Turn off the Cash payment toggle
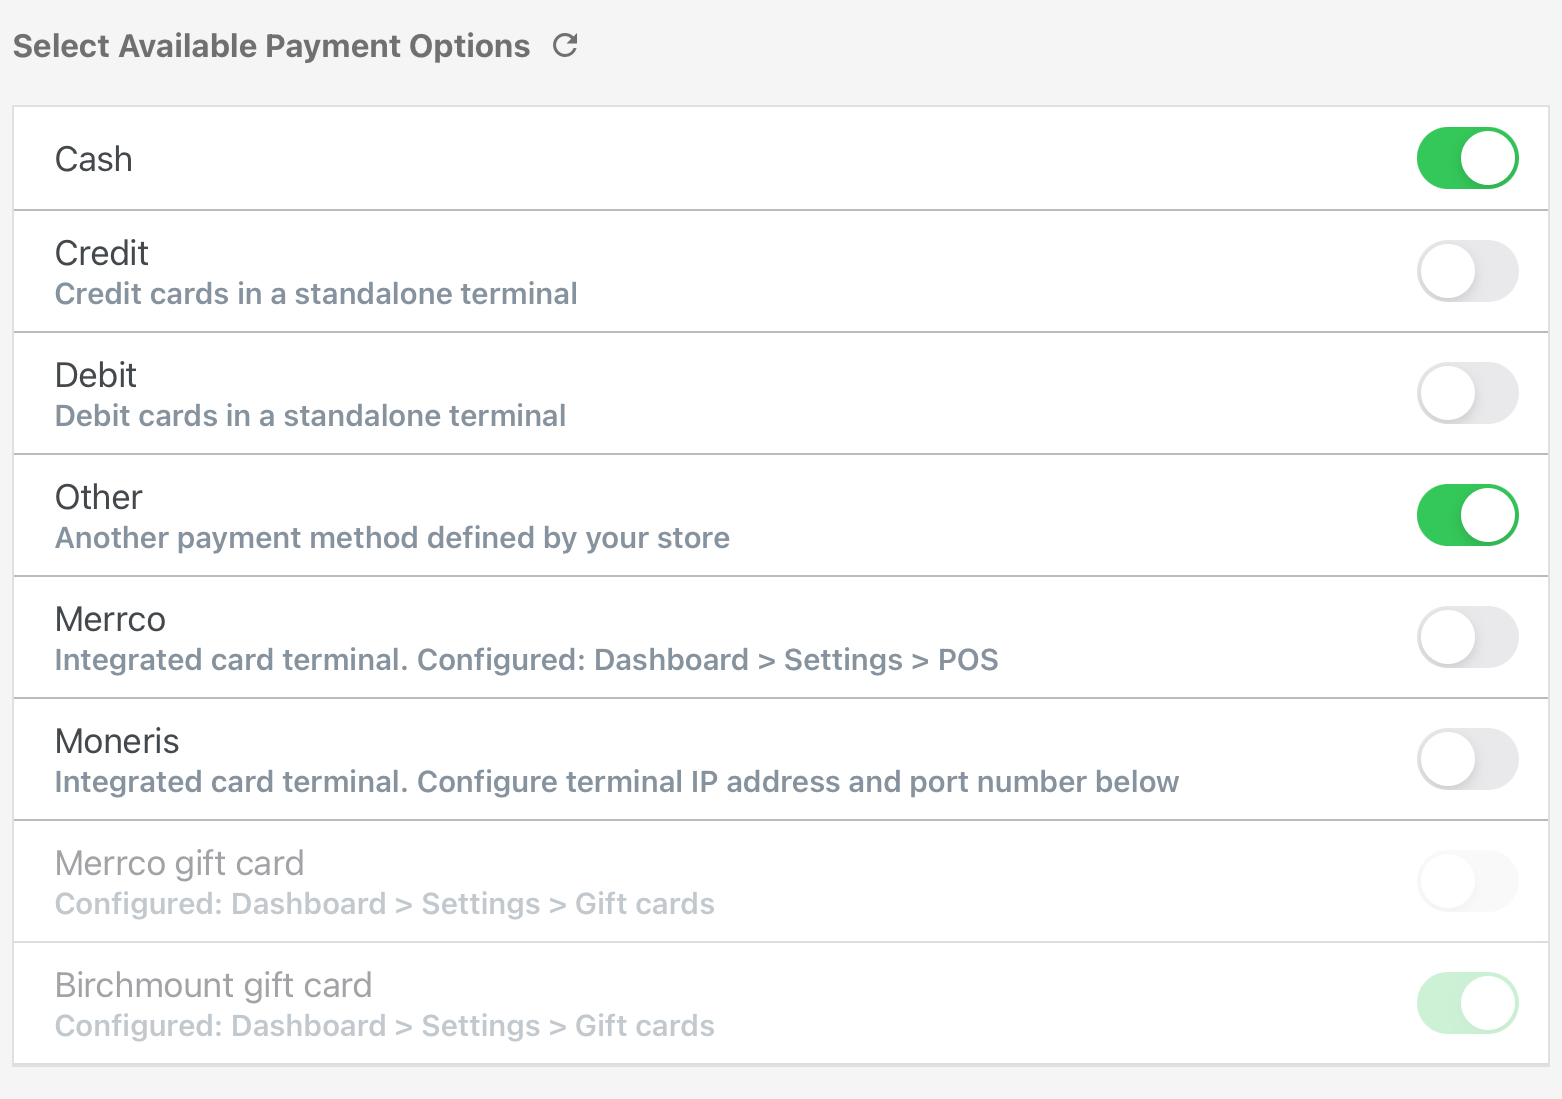Screen dimensions: 1562x1099 [x=1467, y=158]
